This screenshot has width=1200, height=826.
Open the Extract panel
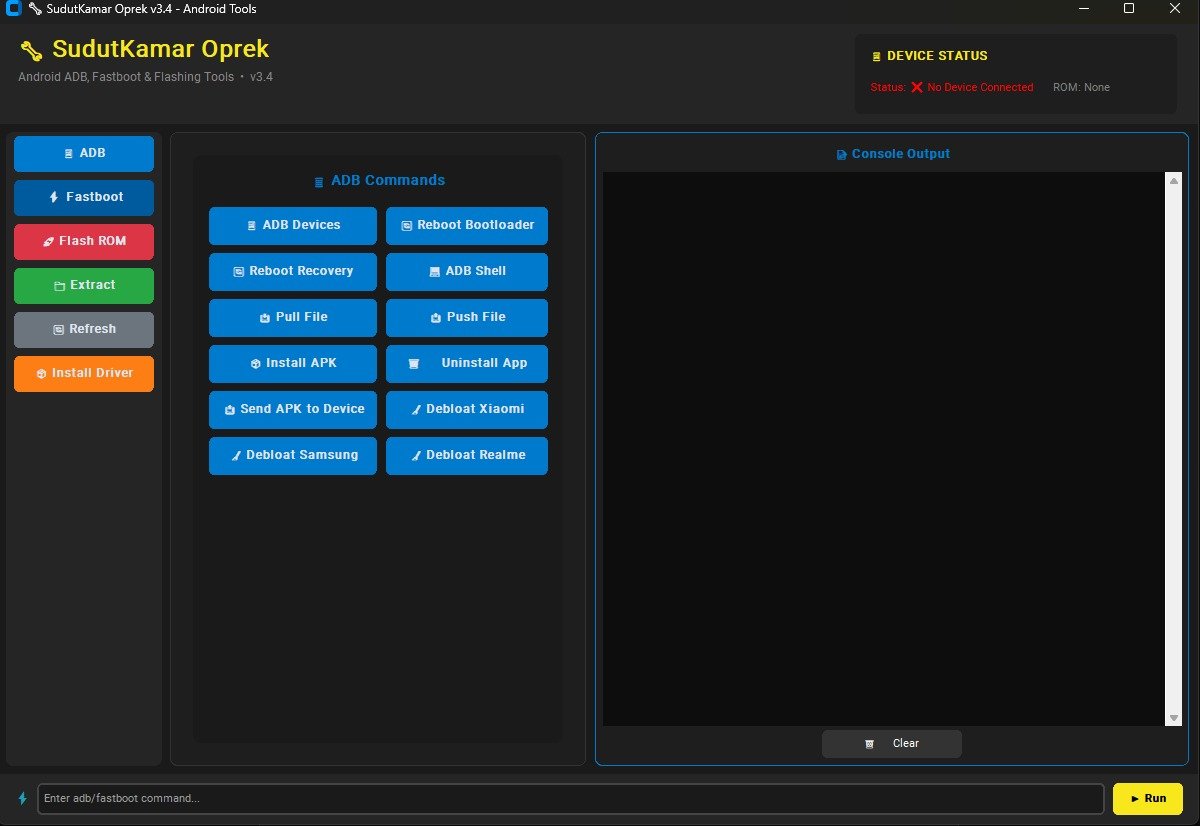pos(84,285)
